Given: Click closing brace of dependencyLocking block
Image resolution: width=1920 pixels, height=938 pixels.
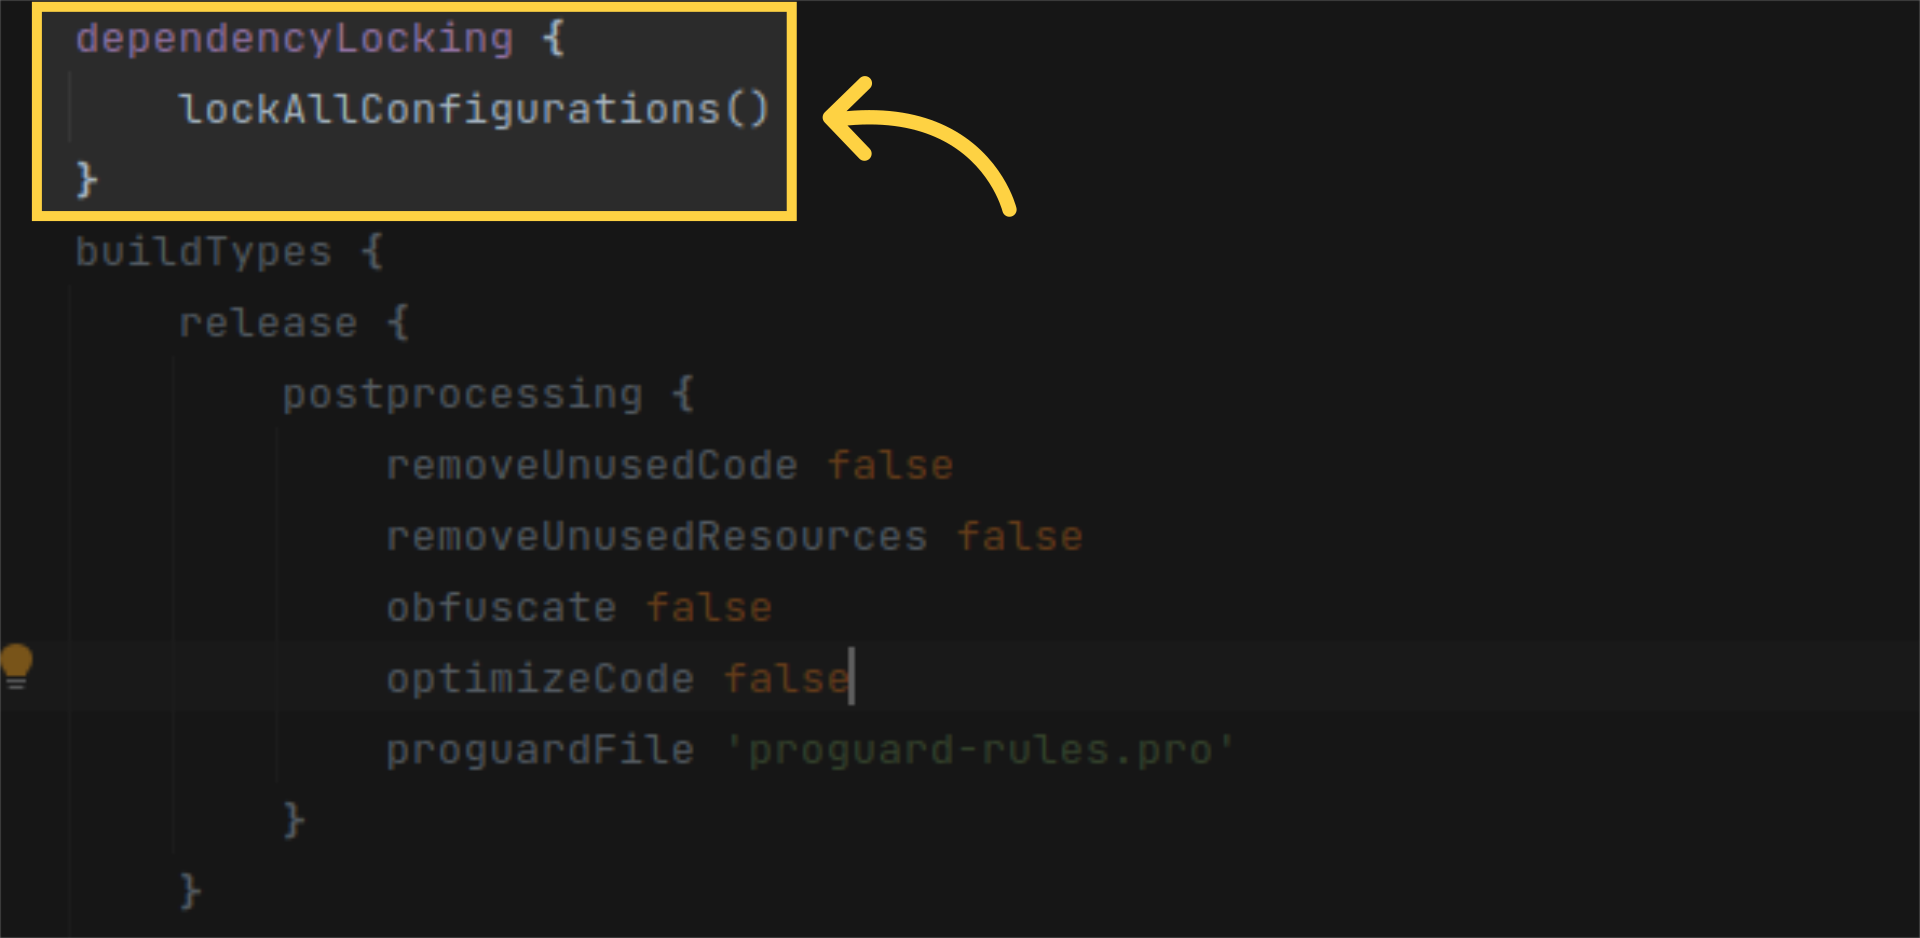Looking at the screenshot, I should point(87,180).
